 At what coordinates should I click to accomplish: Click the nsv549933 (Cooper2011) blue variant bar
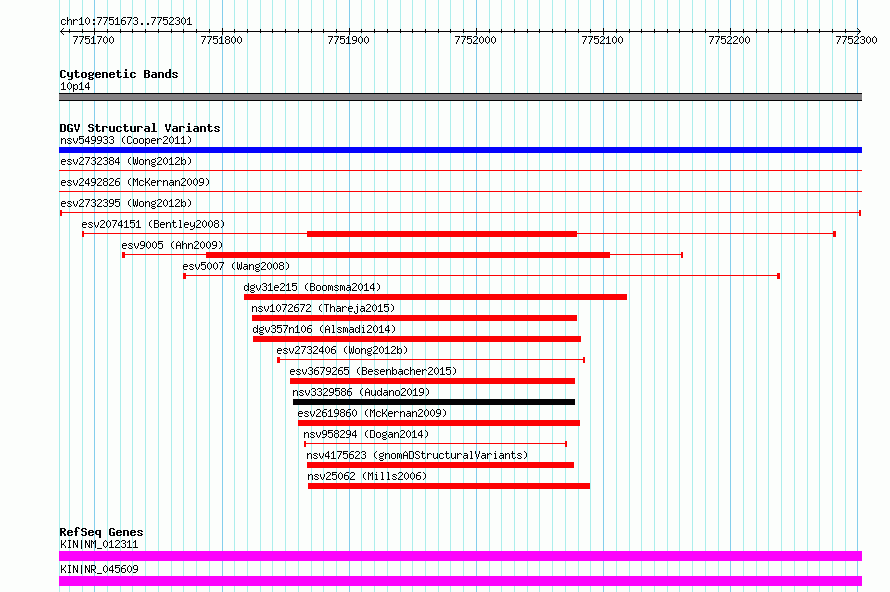(x=460, y=150)
